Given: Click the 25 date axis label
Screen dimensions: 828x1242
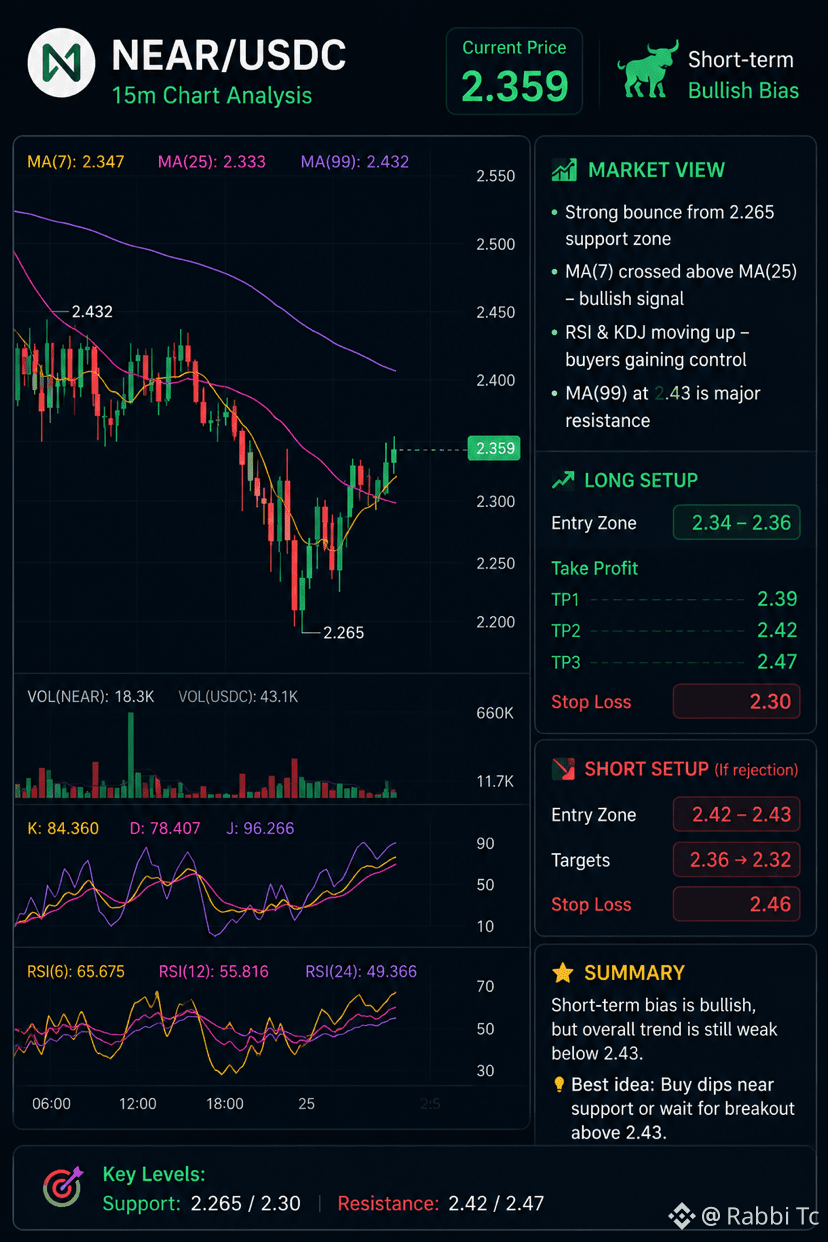Looking at the screenshot, I should pos(306,1104).
